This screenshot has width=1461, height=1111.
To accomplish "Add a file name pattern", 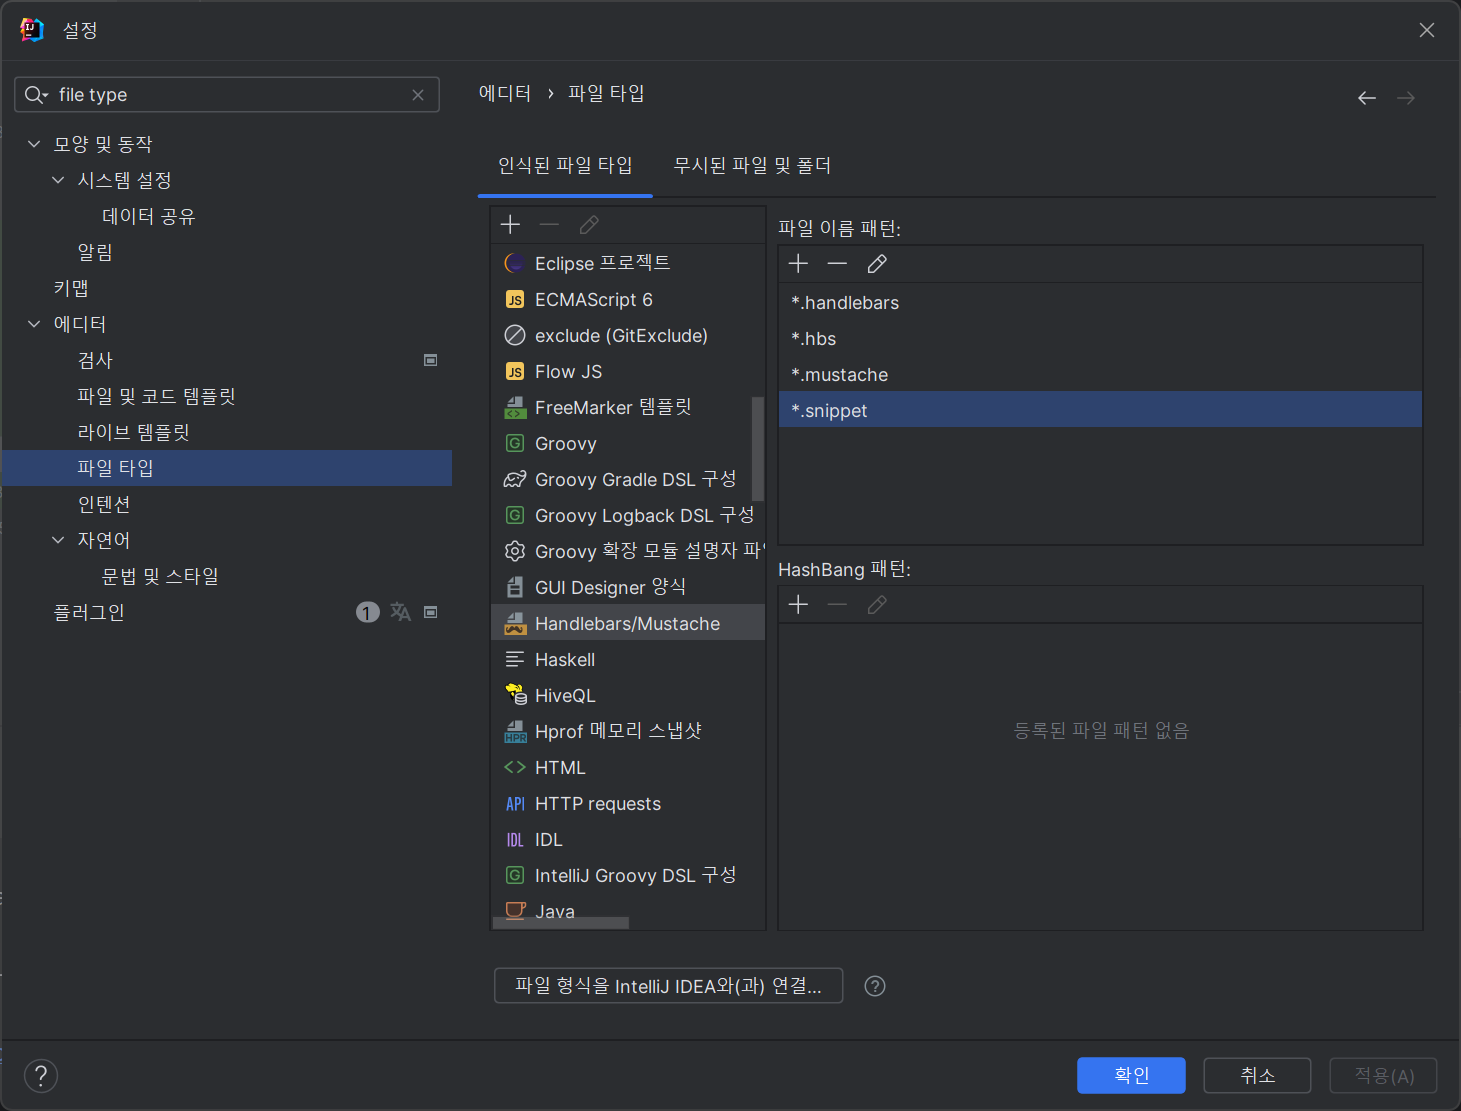I will pos(798,264).
